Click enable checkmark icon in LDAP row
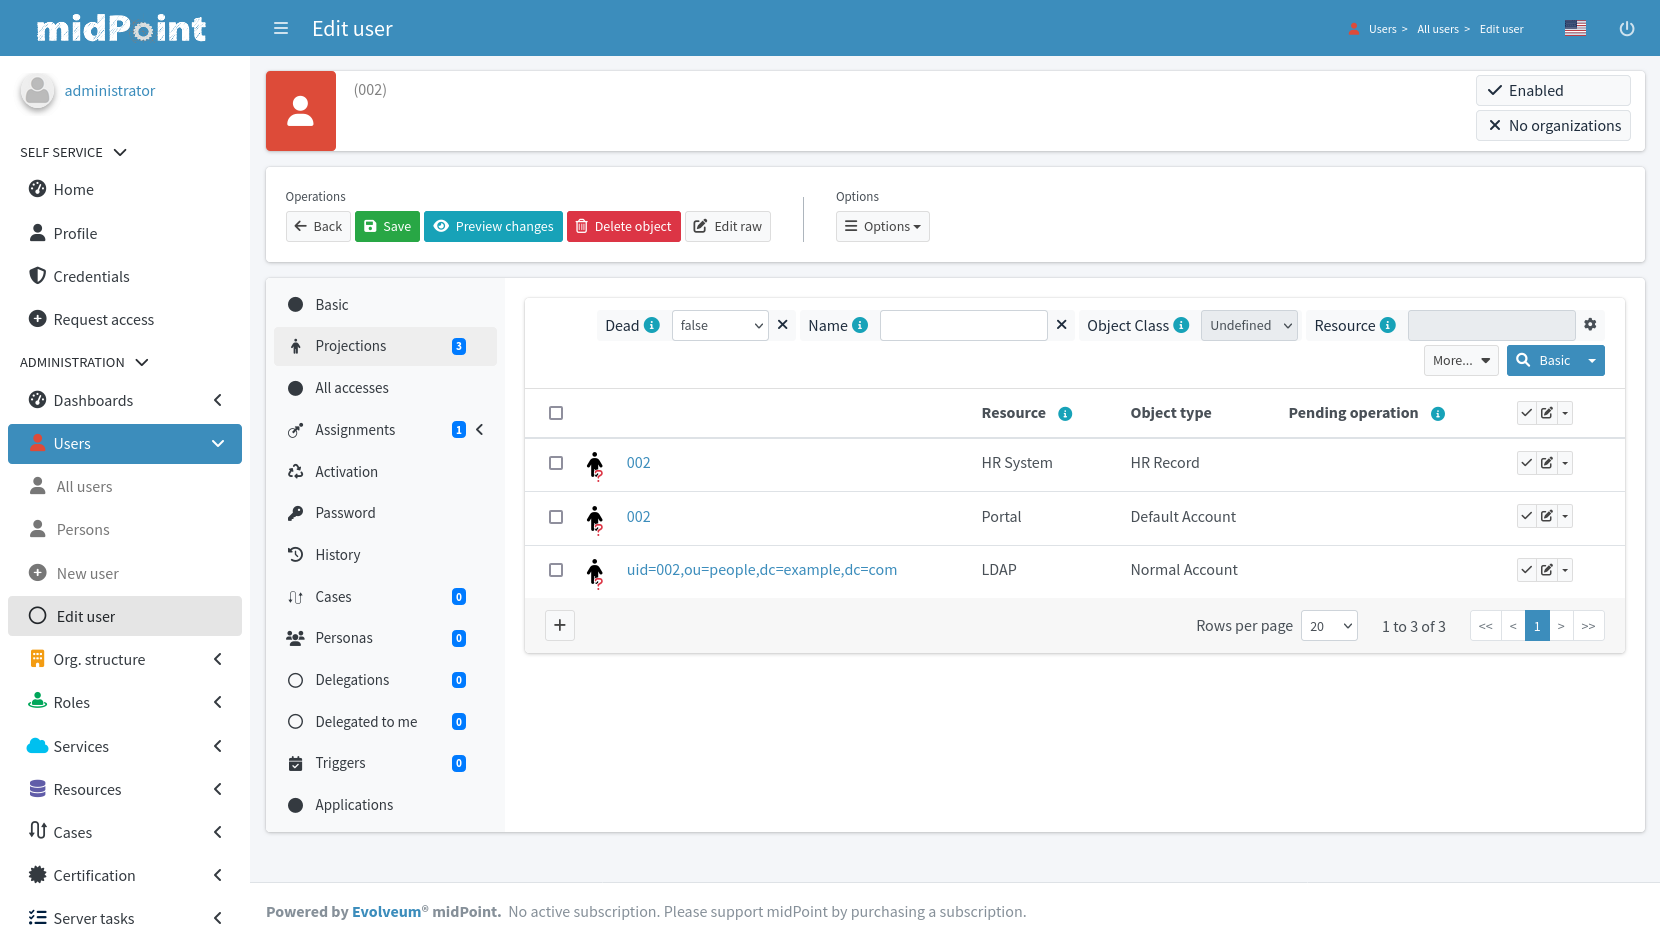 tap(1527, 570)
